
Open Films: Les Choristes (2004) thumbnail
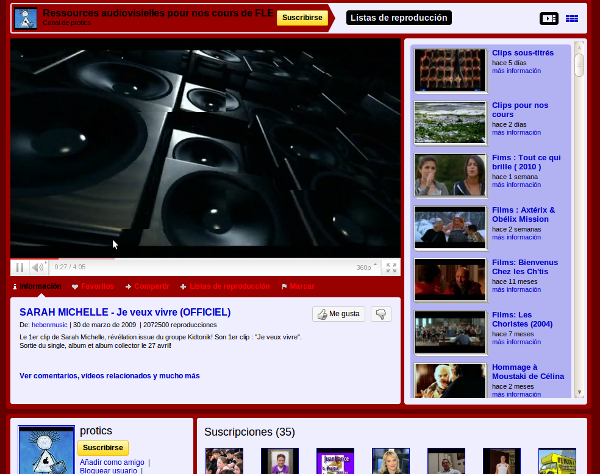point(450,332)
